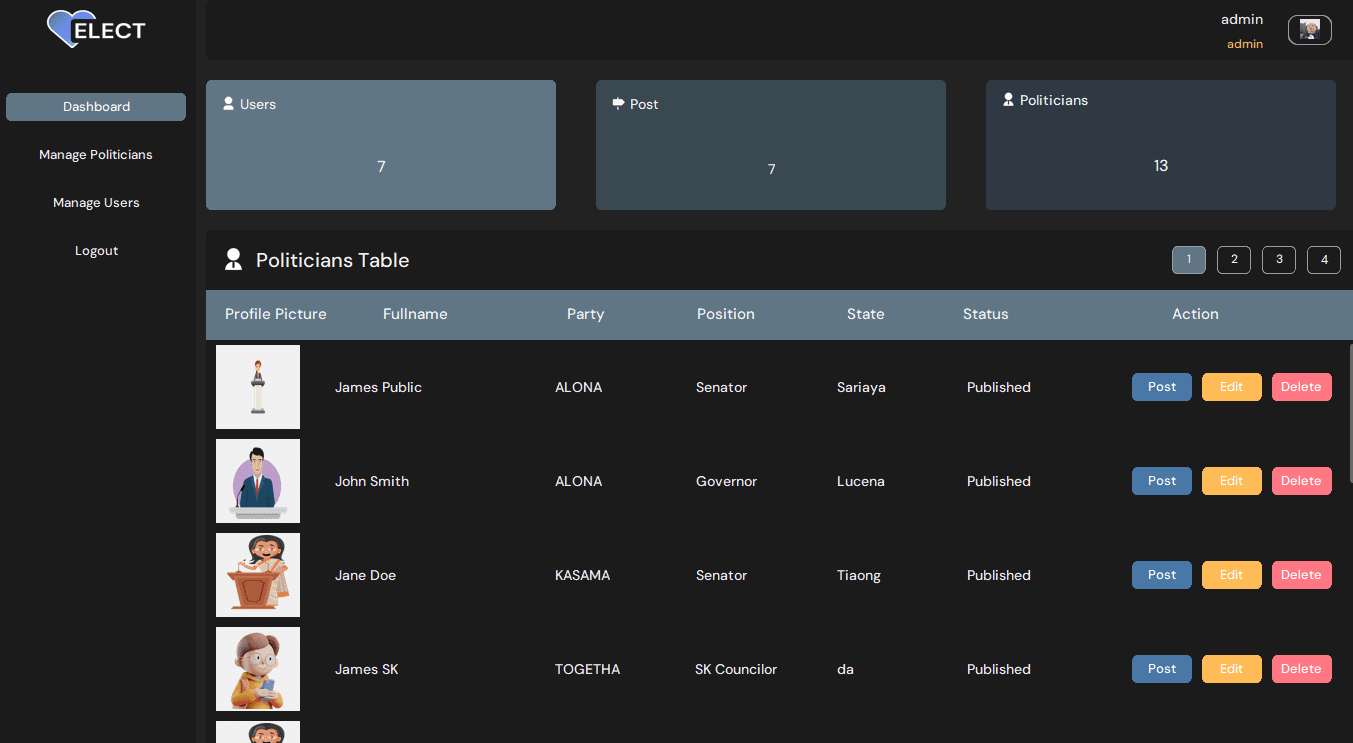The width and height of the screenshot is (1353, 743).
Task: Click the Politicians card person icon
Action: (1008, 100)
